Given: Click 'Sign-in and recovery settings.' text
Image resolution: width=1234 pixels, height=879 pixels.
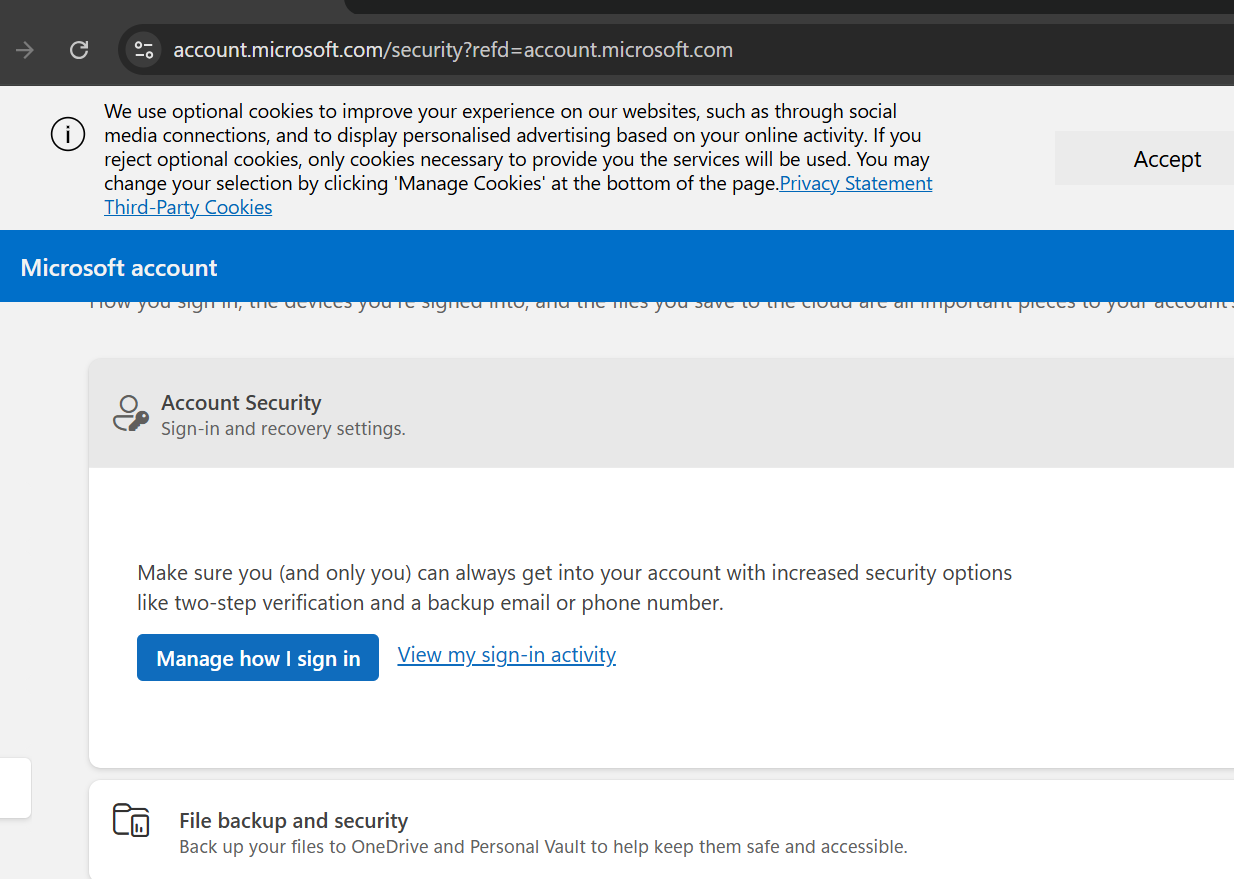Looking at the screenshot, I should [x=283, y=429].
